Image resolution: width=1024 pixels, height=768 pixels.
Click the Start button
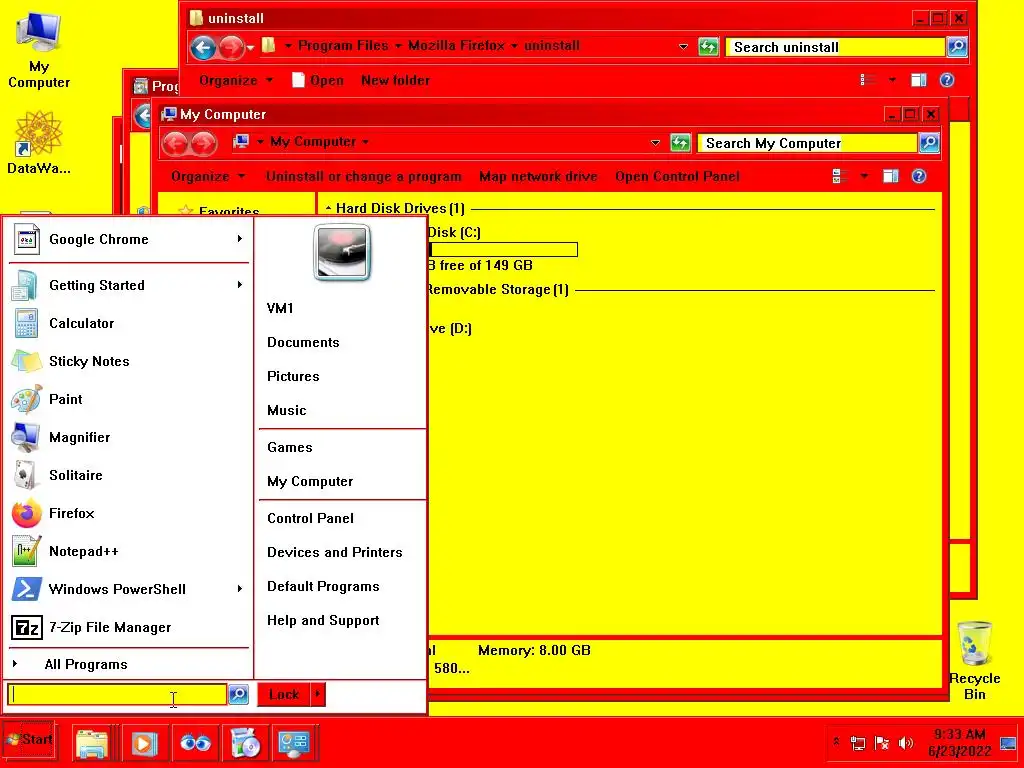pos(29,740)
